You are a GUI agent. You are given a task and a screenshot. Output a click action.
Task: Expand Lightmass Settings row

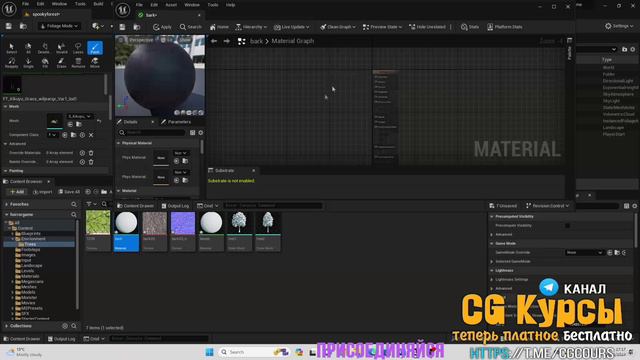click(492, 280)
